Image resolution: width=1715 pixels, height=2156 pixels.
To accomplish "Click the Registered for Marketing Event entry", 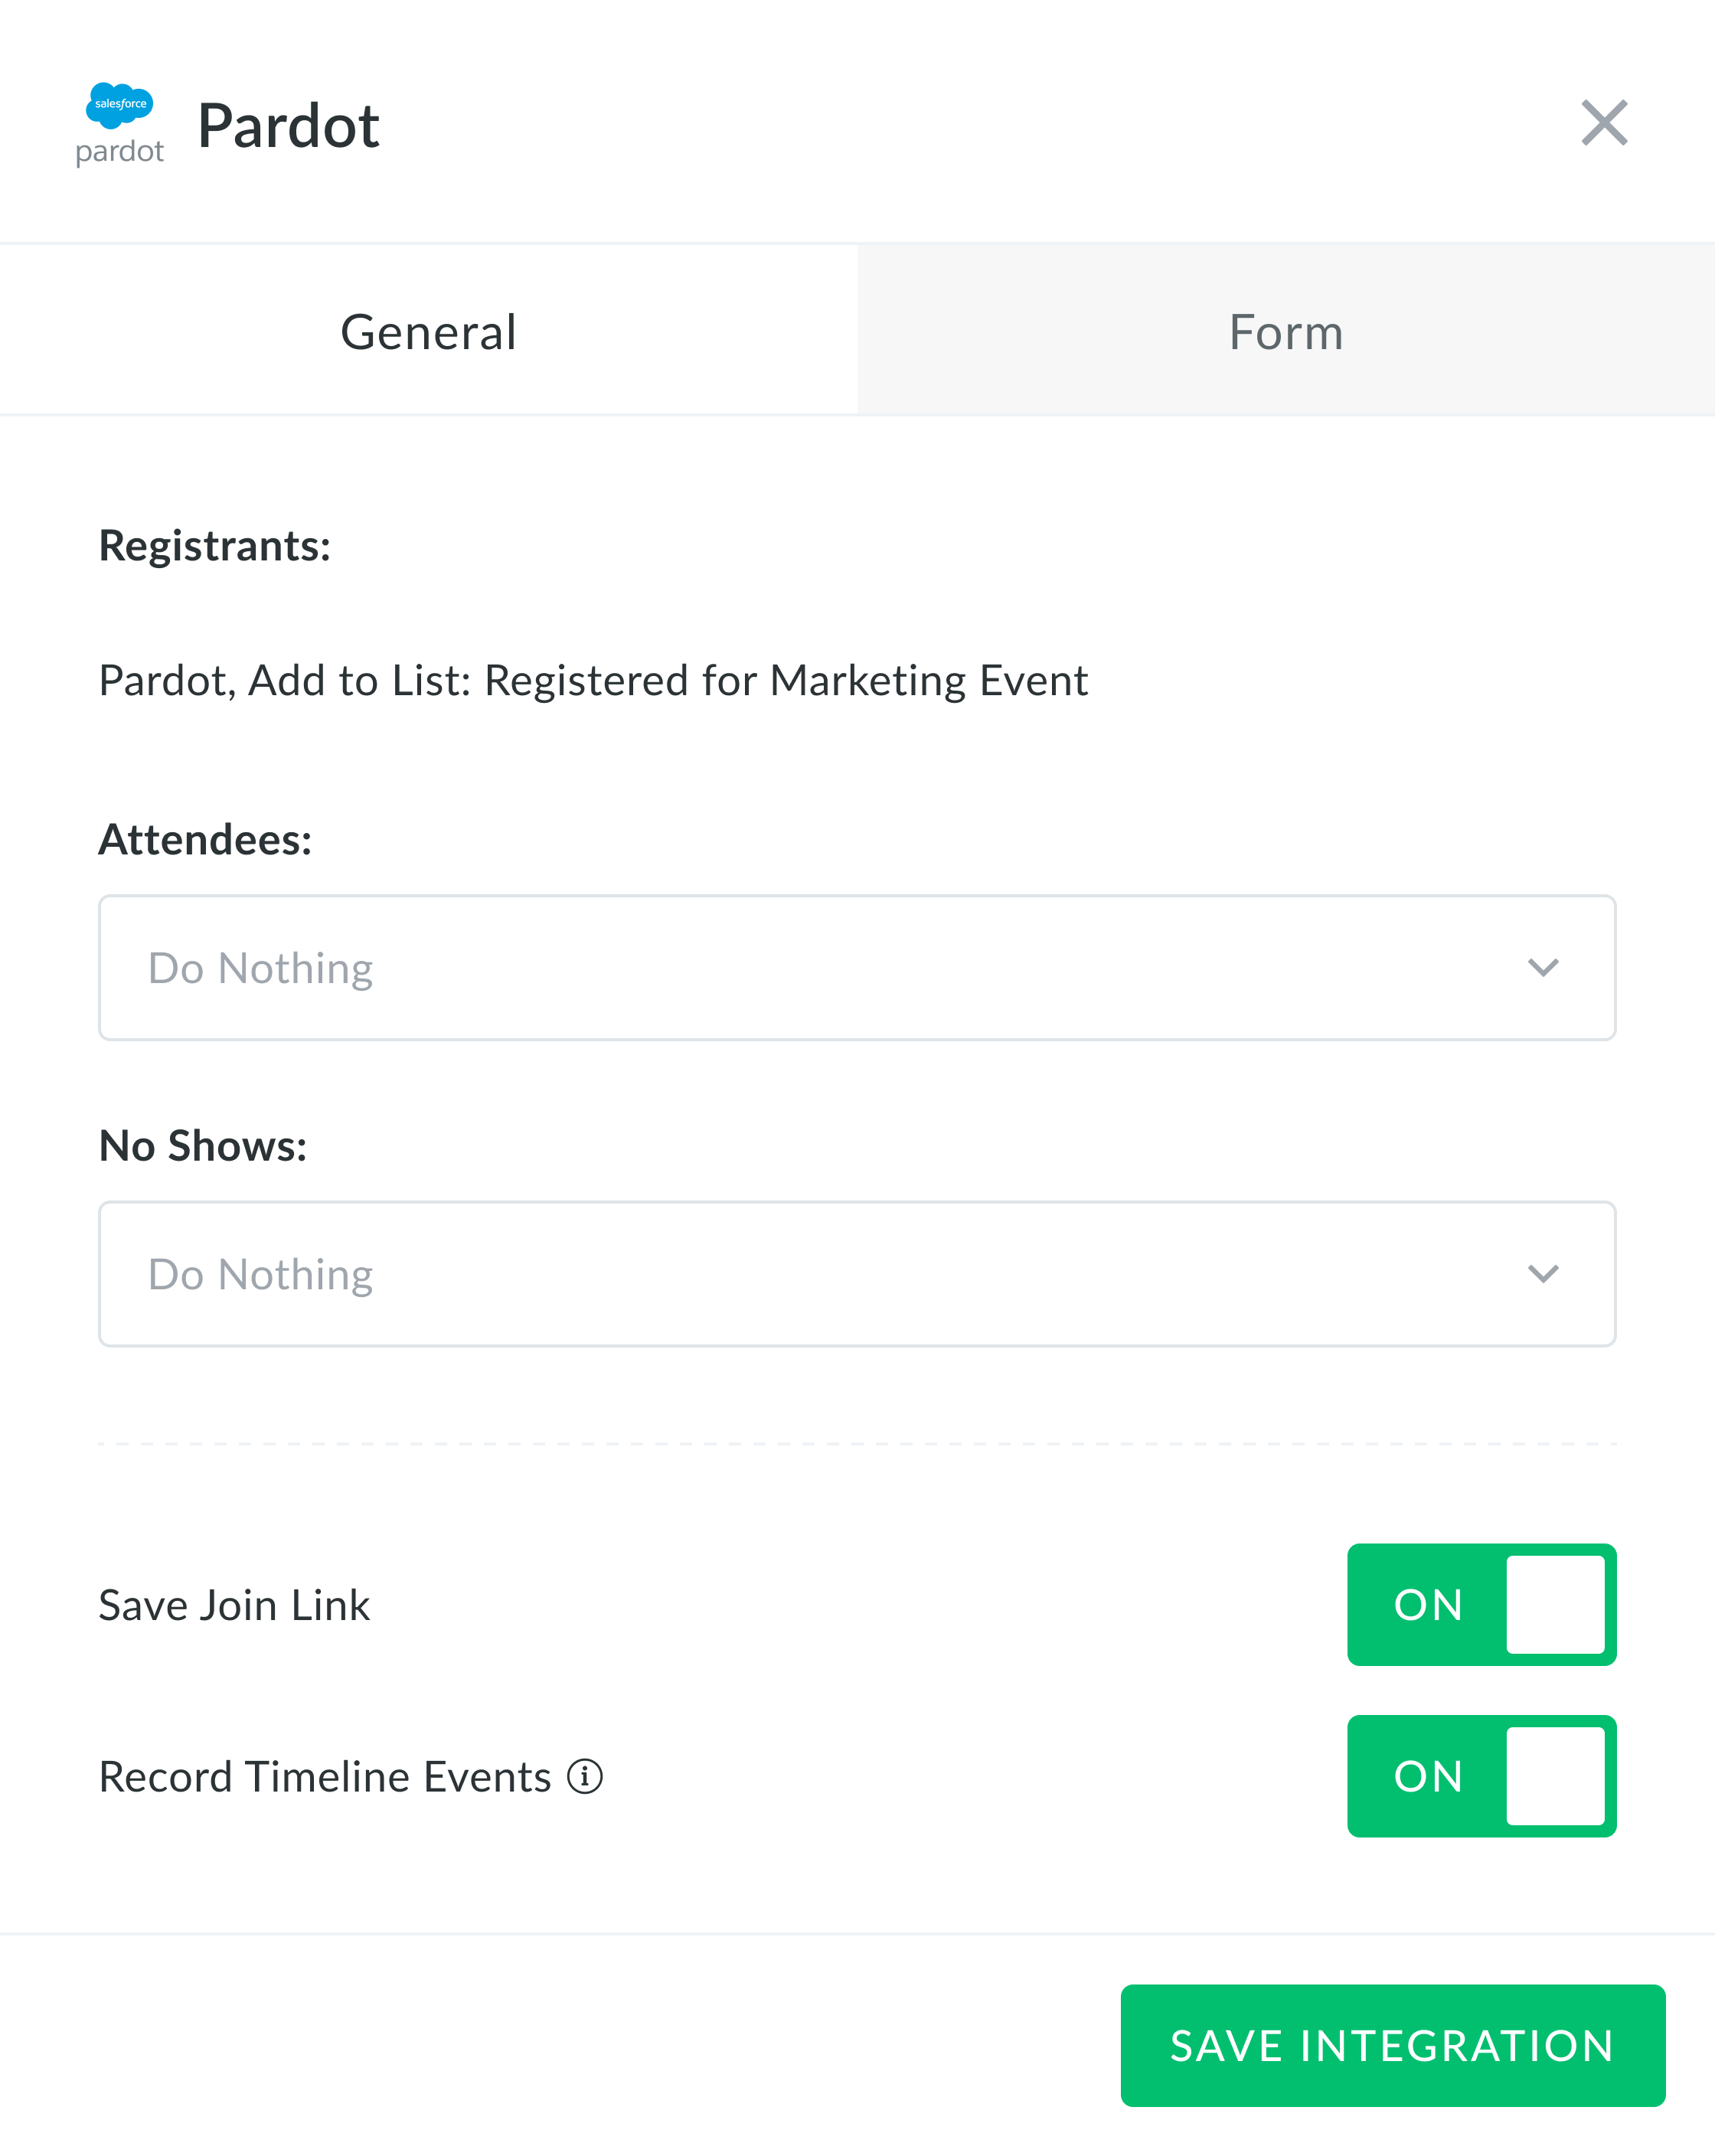I will tap(594, 680).
